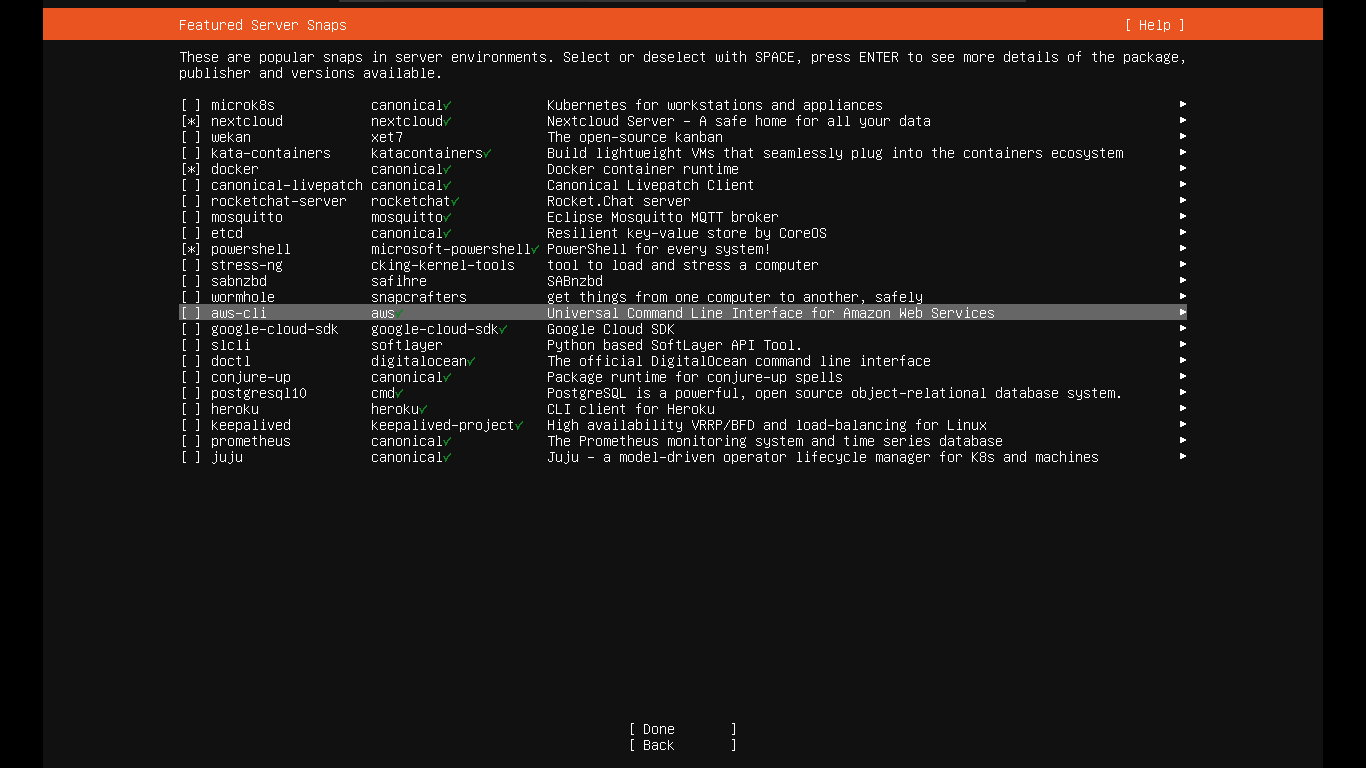Click the Done button
Image resolution: width=1366 pixels, height=768 pixels.
pyautogui.click(x=683, y=729)
